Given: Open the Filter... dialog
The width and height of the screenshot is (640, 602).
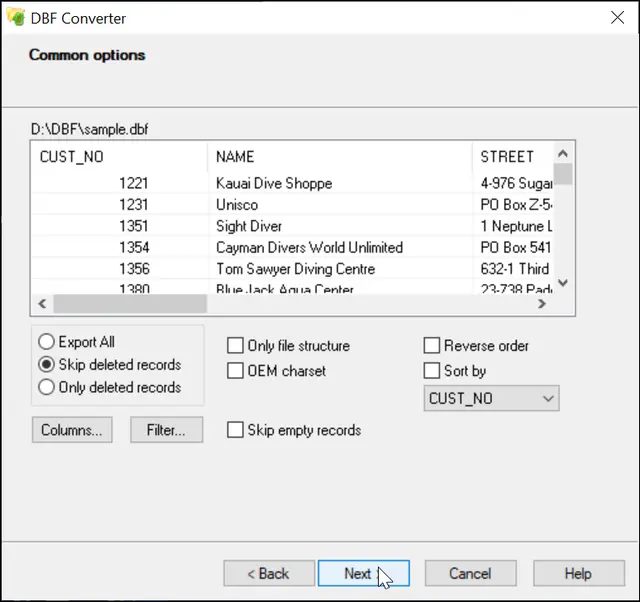Looking at the screenshot, I should point(168,430).
